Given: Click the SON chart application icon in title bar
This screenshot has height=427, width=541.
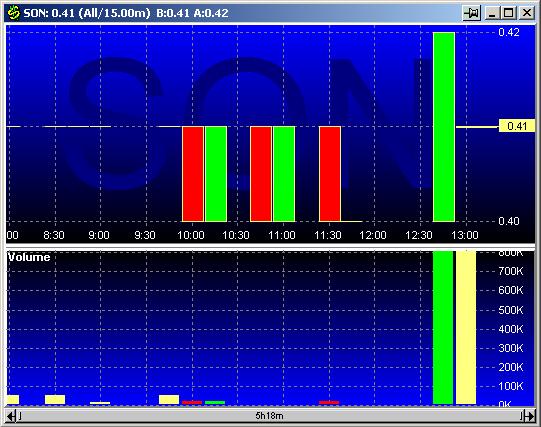Looking at the screenshot, I should pyautogui.click(x=14, y=13).
